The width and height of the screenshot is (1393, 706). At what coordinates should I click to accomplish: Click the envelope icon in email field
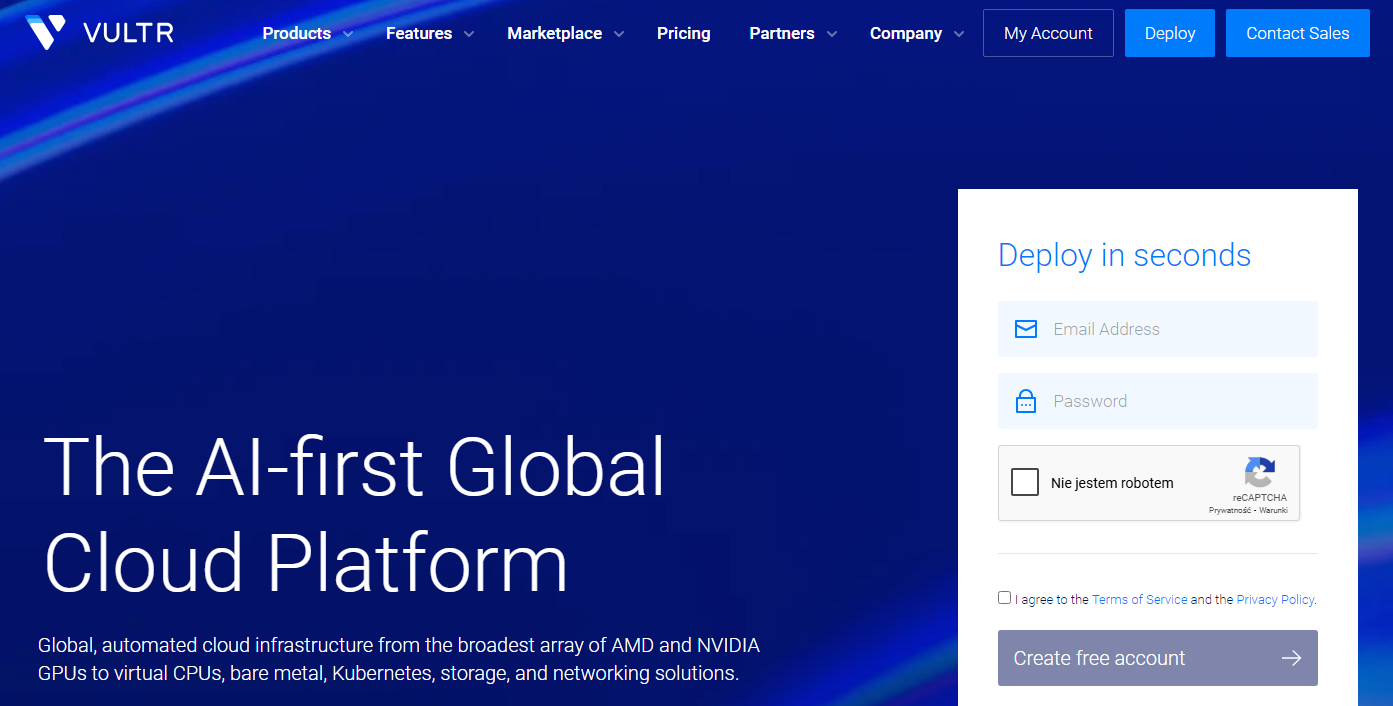tap(1025, 329)
